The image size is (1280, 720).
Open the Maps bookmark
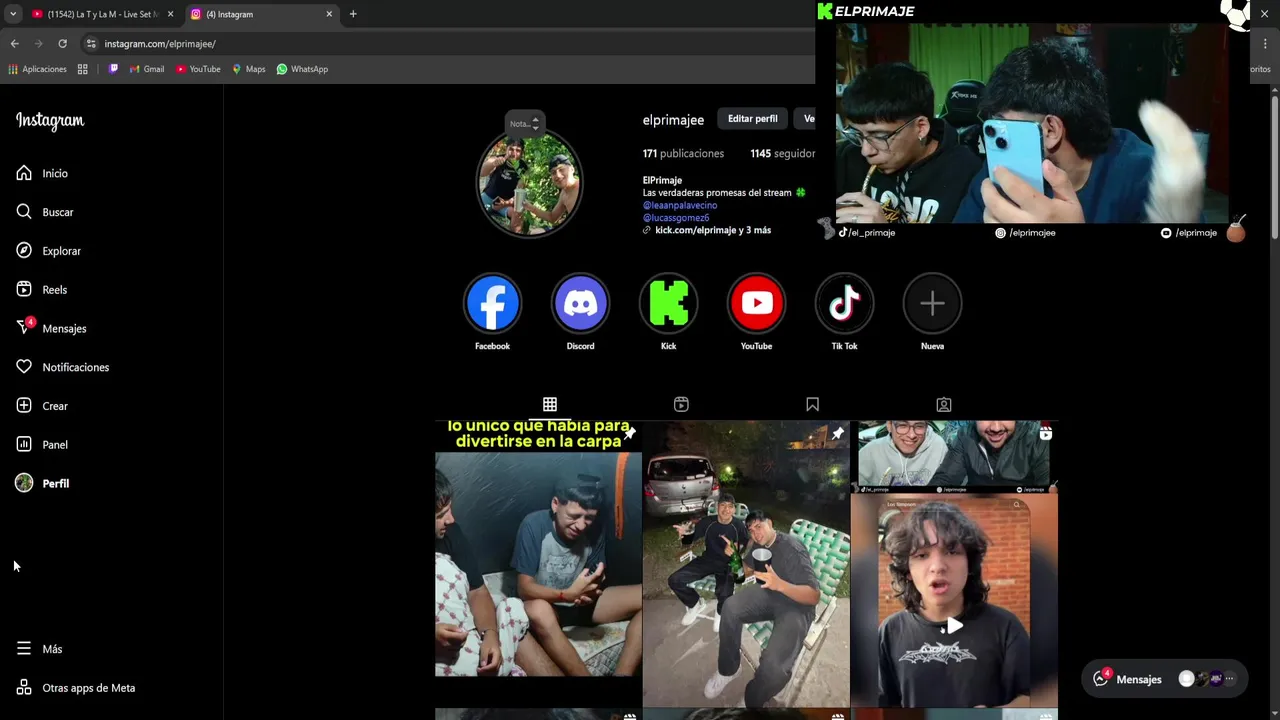coord(249,69)
